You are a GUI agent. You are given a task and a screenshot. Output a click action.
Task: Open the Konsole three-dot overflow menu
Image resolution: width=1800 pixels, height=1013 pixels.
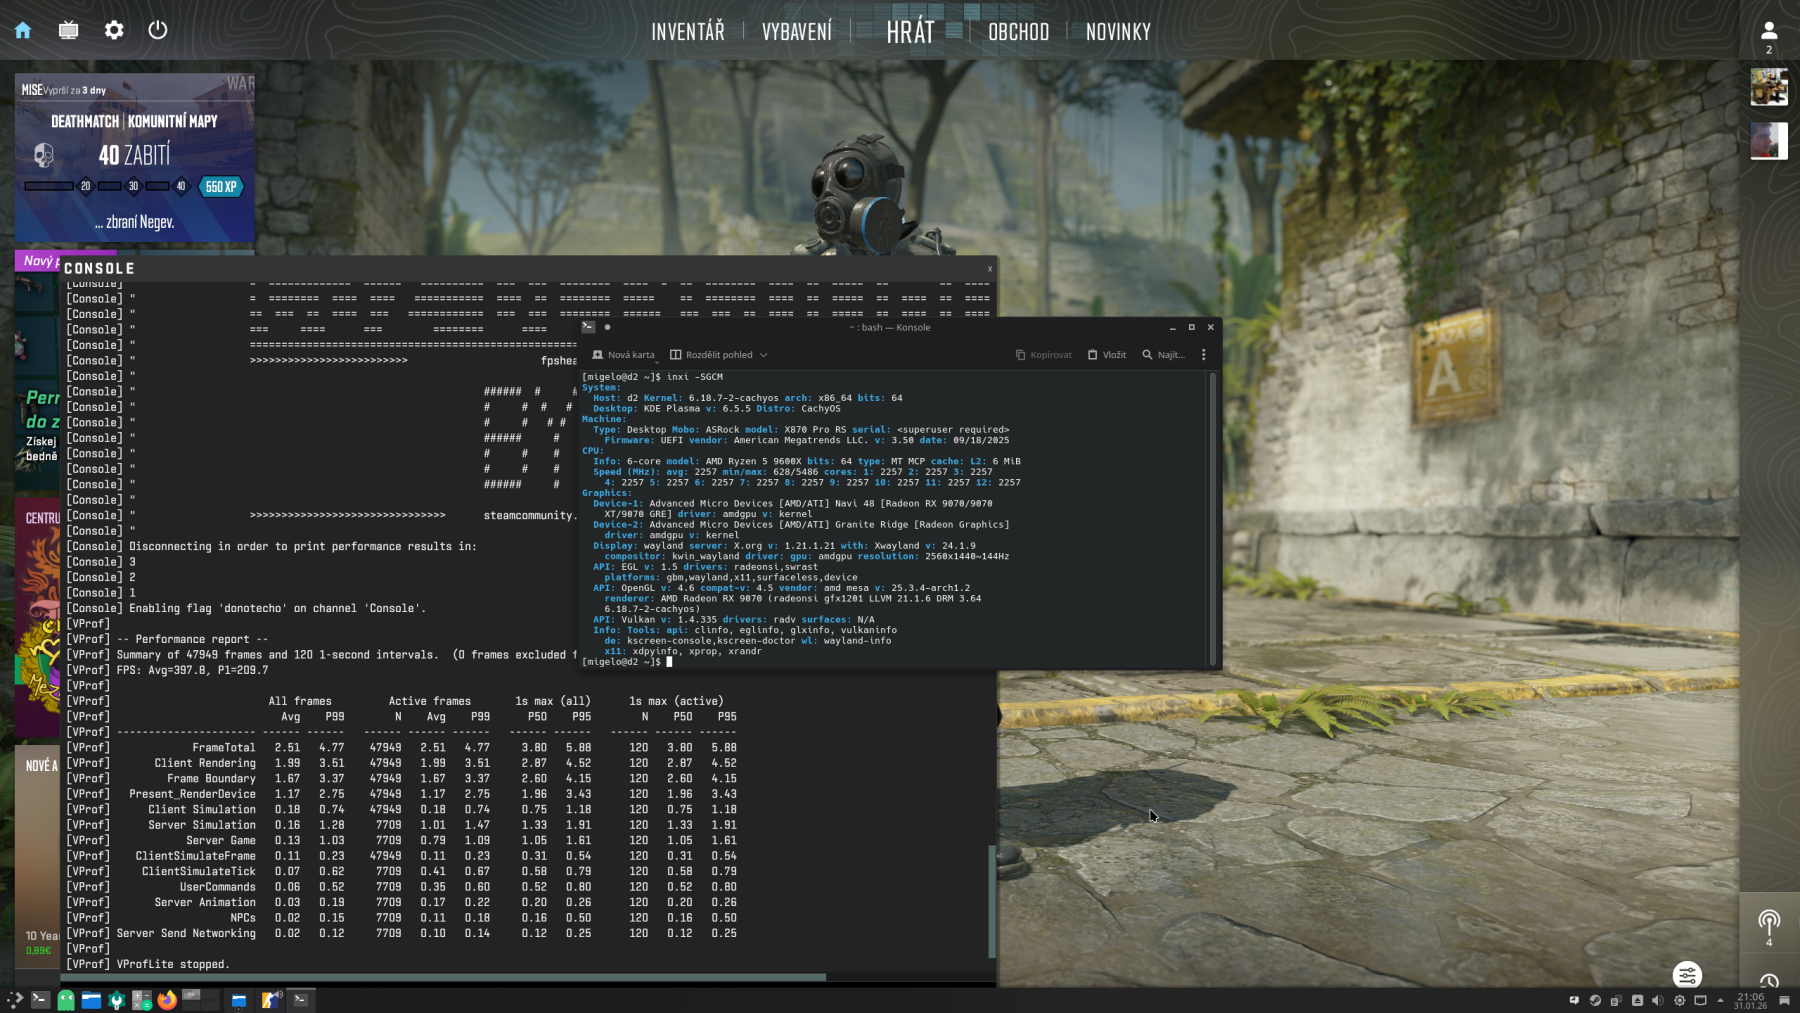coord(1203,355)
